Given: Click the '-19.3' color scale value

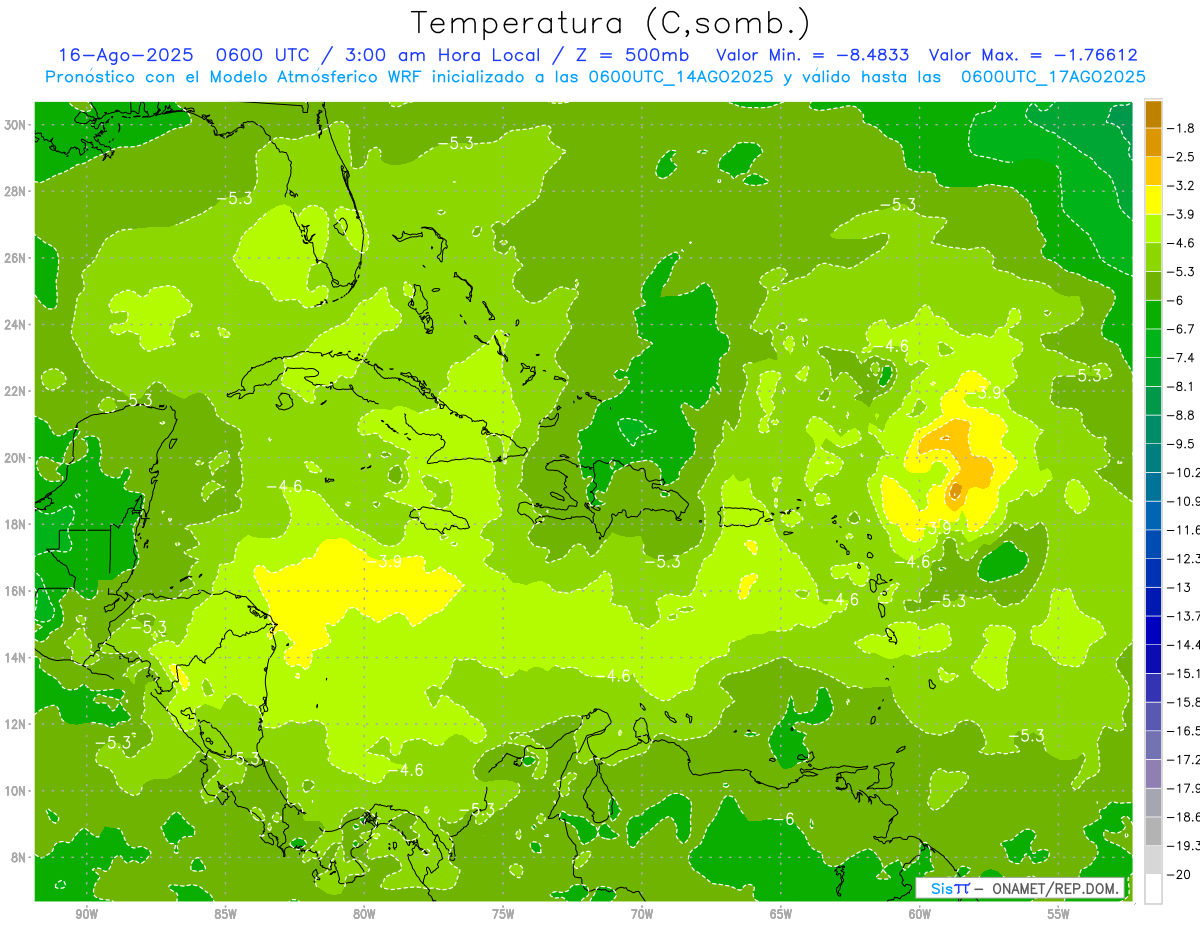Looking at the screenshot, I should click(1185, 846).
